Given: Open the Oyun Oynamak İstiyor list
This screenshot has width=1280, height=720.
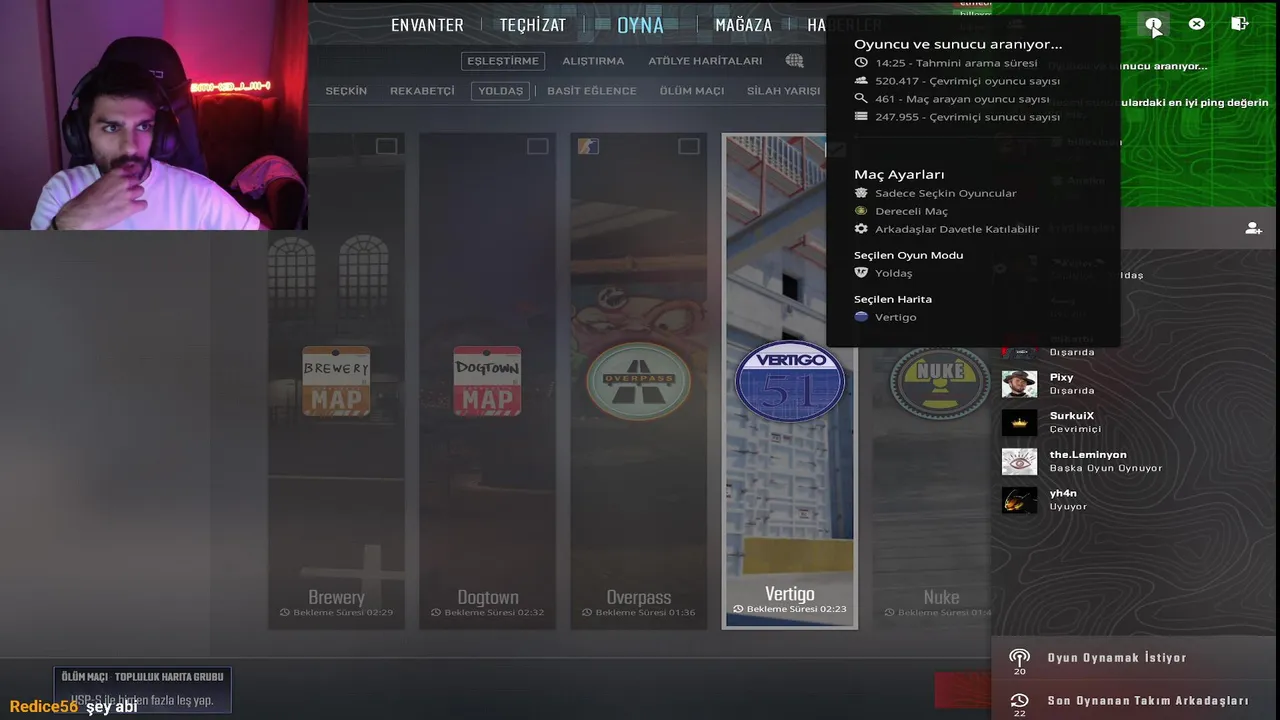Looking at the screenshot, I should (x=1135, y=658).
